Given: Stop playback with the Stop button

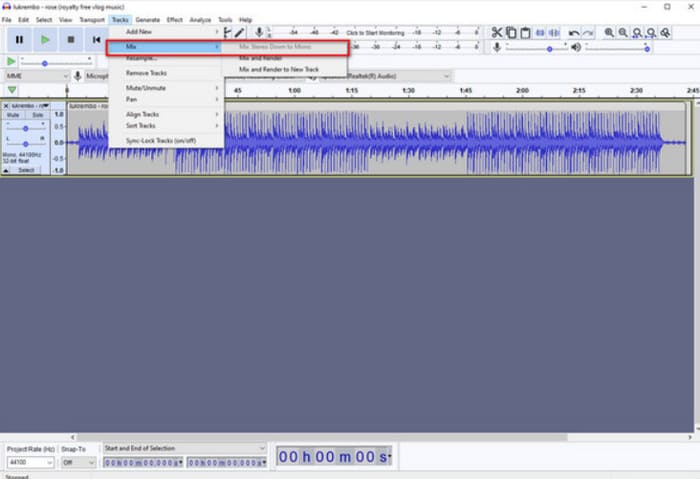Looking at the screenshot, I should pos(71,40).
